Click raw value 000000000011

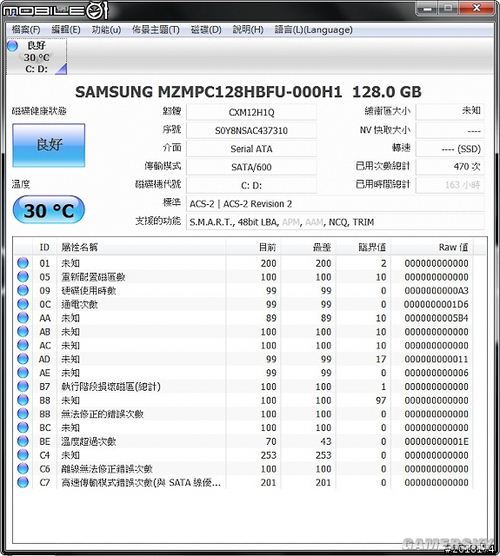(x=436, y=359)
